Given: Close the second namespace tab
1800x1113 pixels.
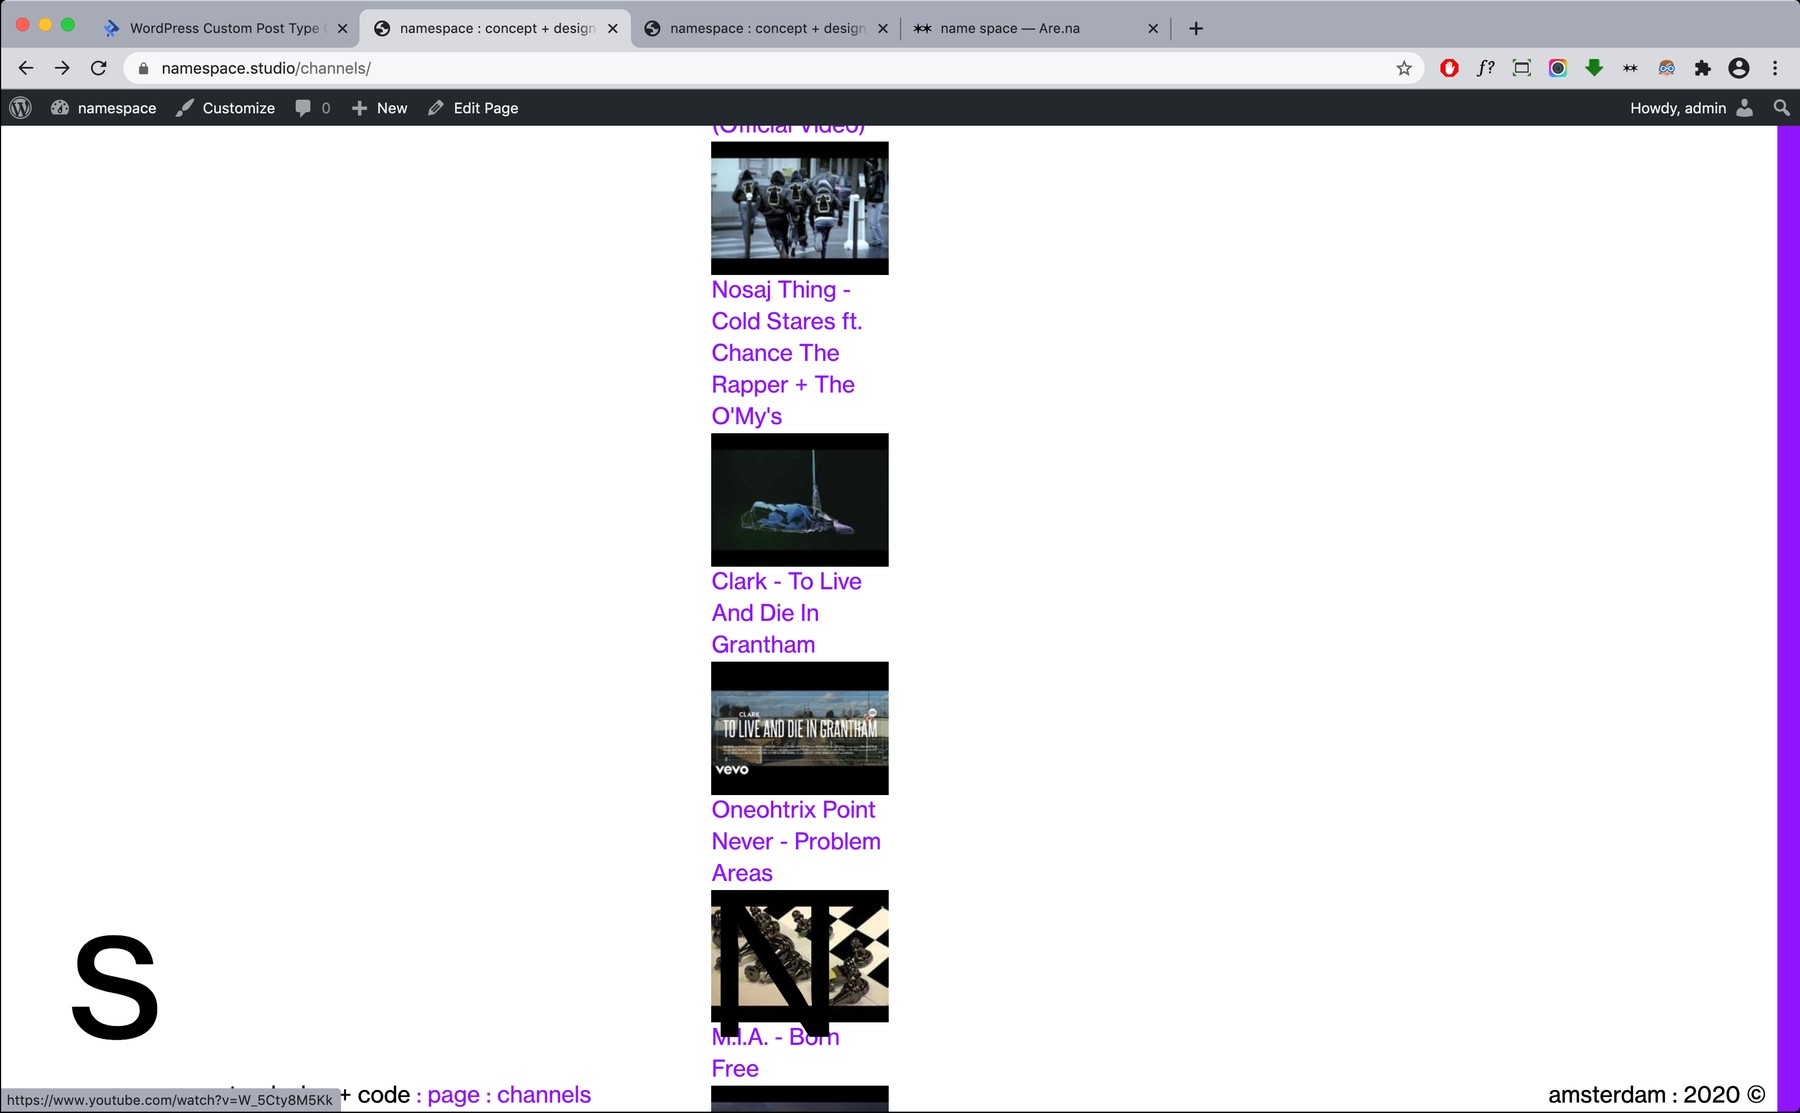Looking at the screenshot, I should tap(882, 28).
